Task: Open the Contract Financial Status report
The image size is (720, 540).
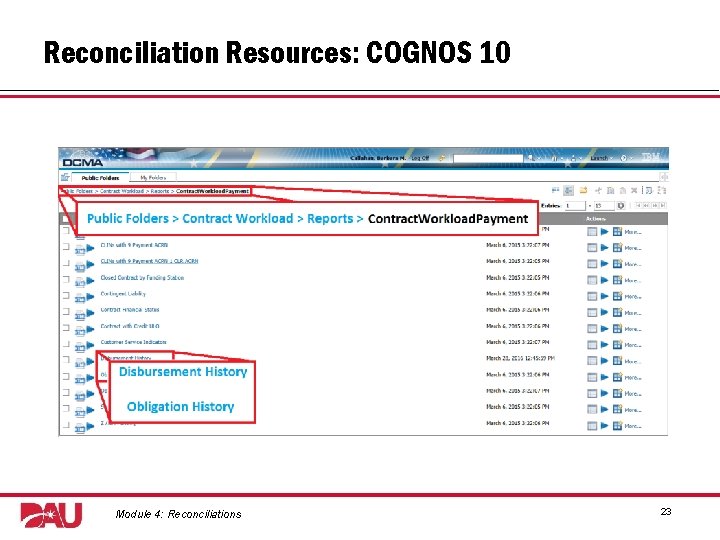Action: [130, 310]
